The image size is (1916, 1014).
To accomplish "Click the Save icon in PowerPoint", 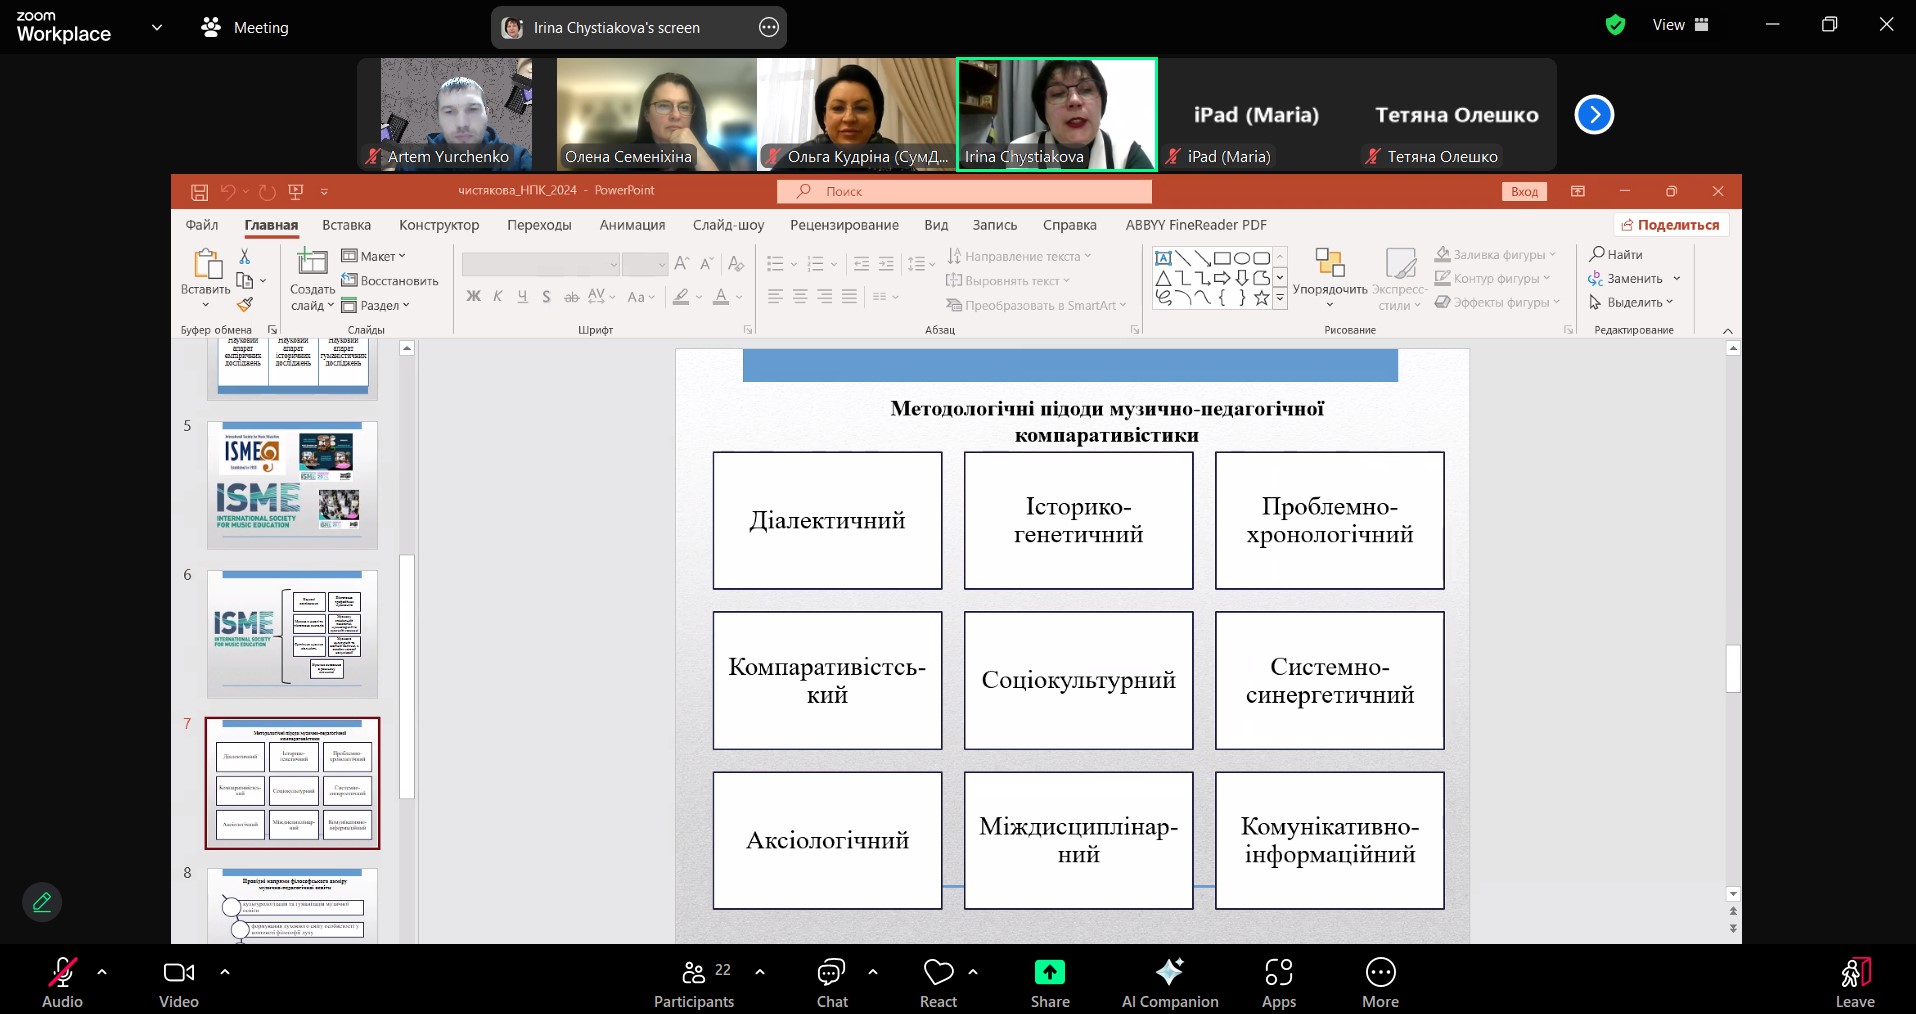I will pyautogui.click(x=200, y=191).
